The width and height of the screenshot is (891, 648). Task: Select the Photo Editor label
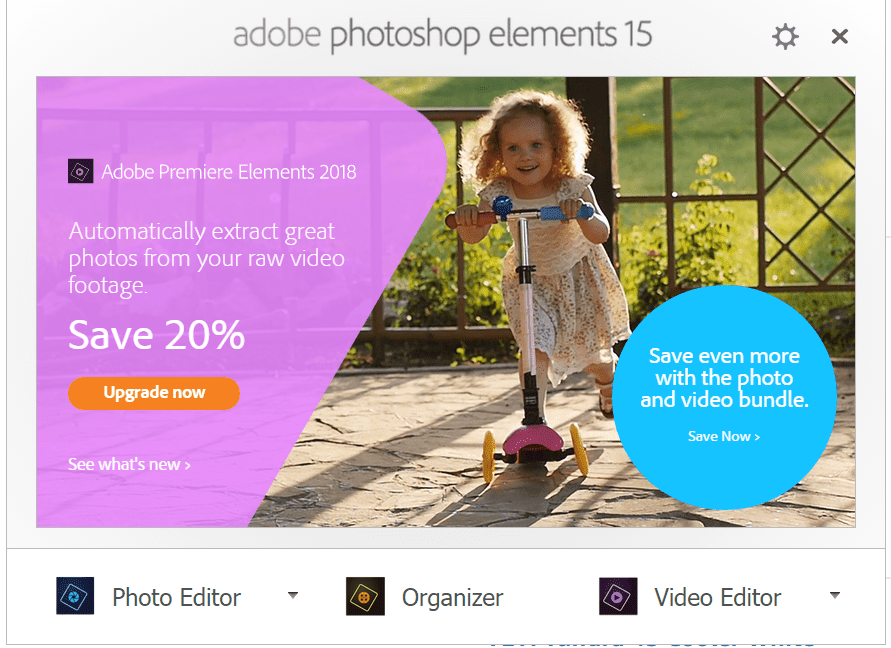point(177,597)
